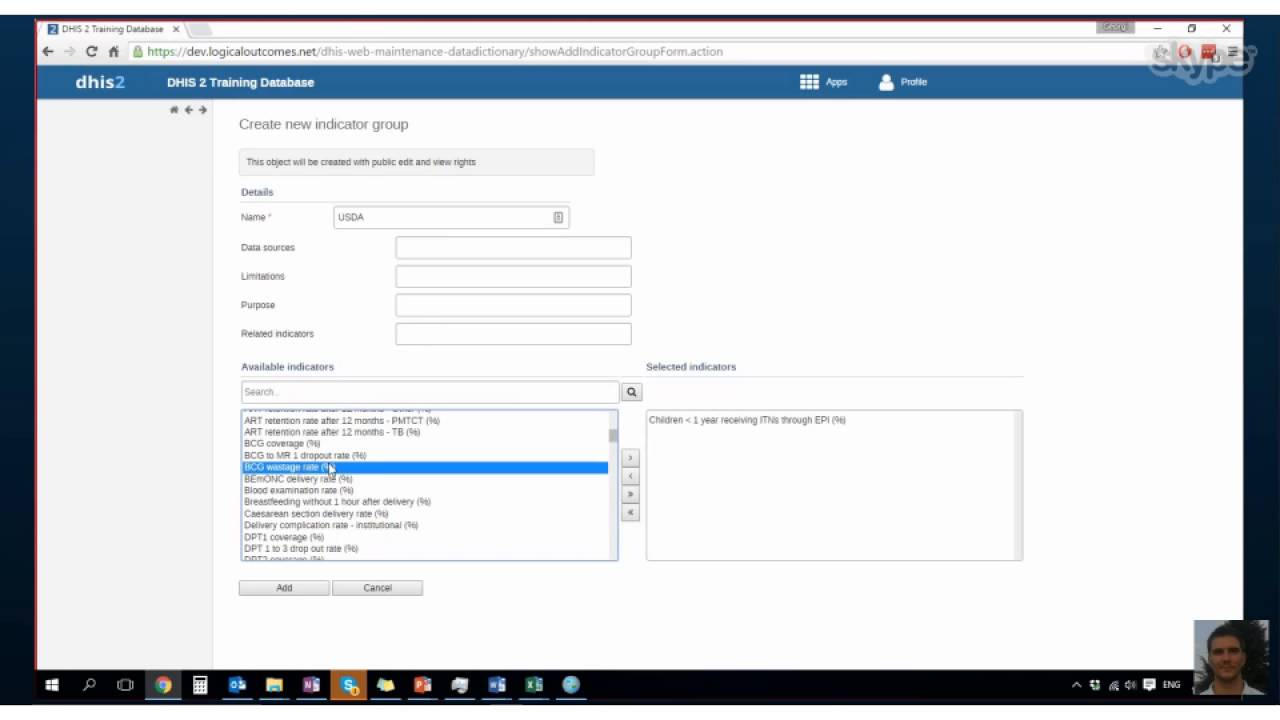Click into the Purpose field

pyautogui.click(x=513, y=305)
